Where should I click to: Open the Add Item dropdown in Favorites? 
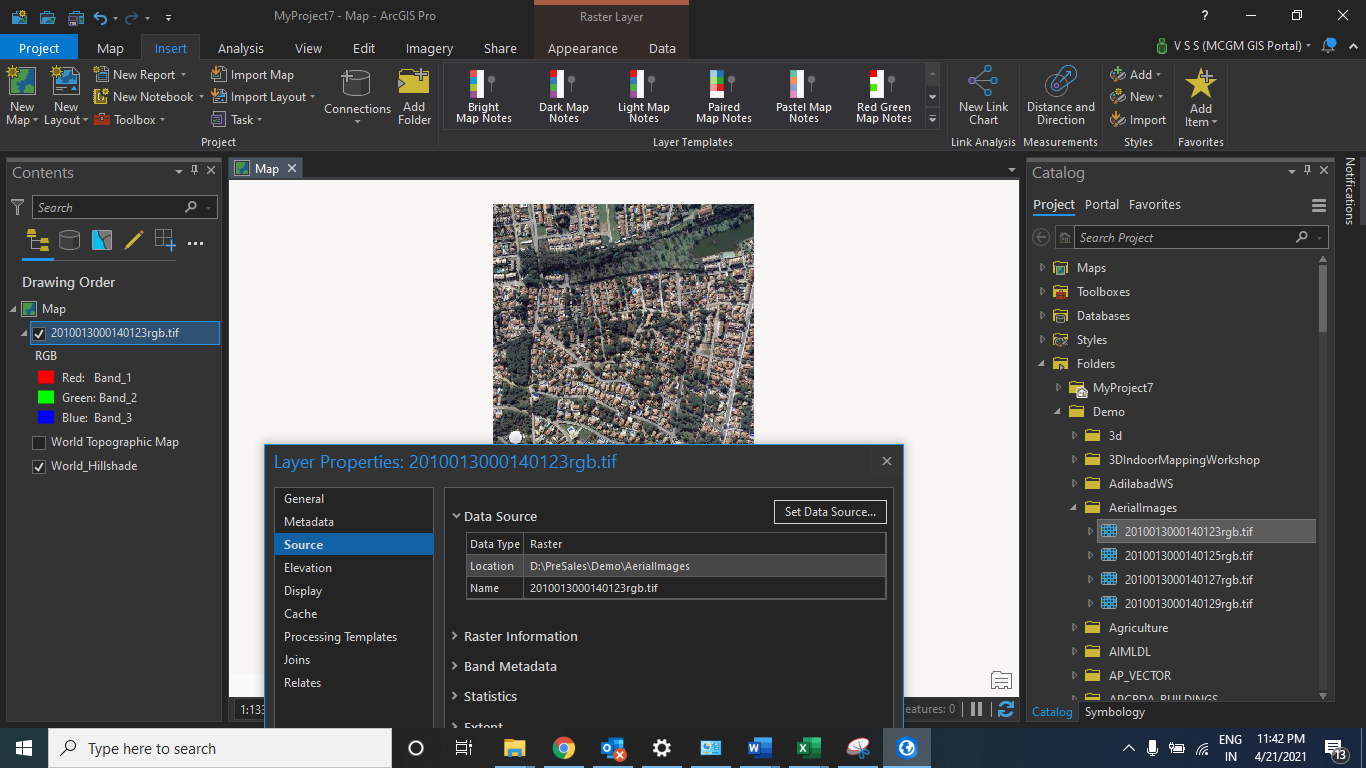point(1200,95)
